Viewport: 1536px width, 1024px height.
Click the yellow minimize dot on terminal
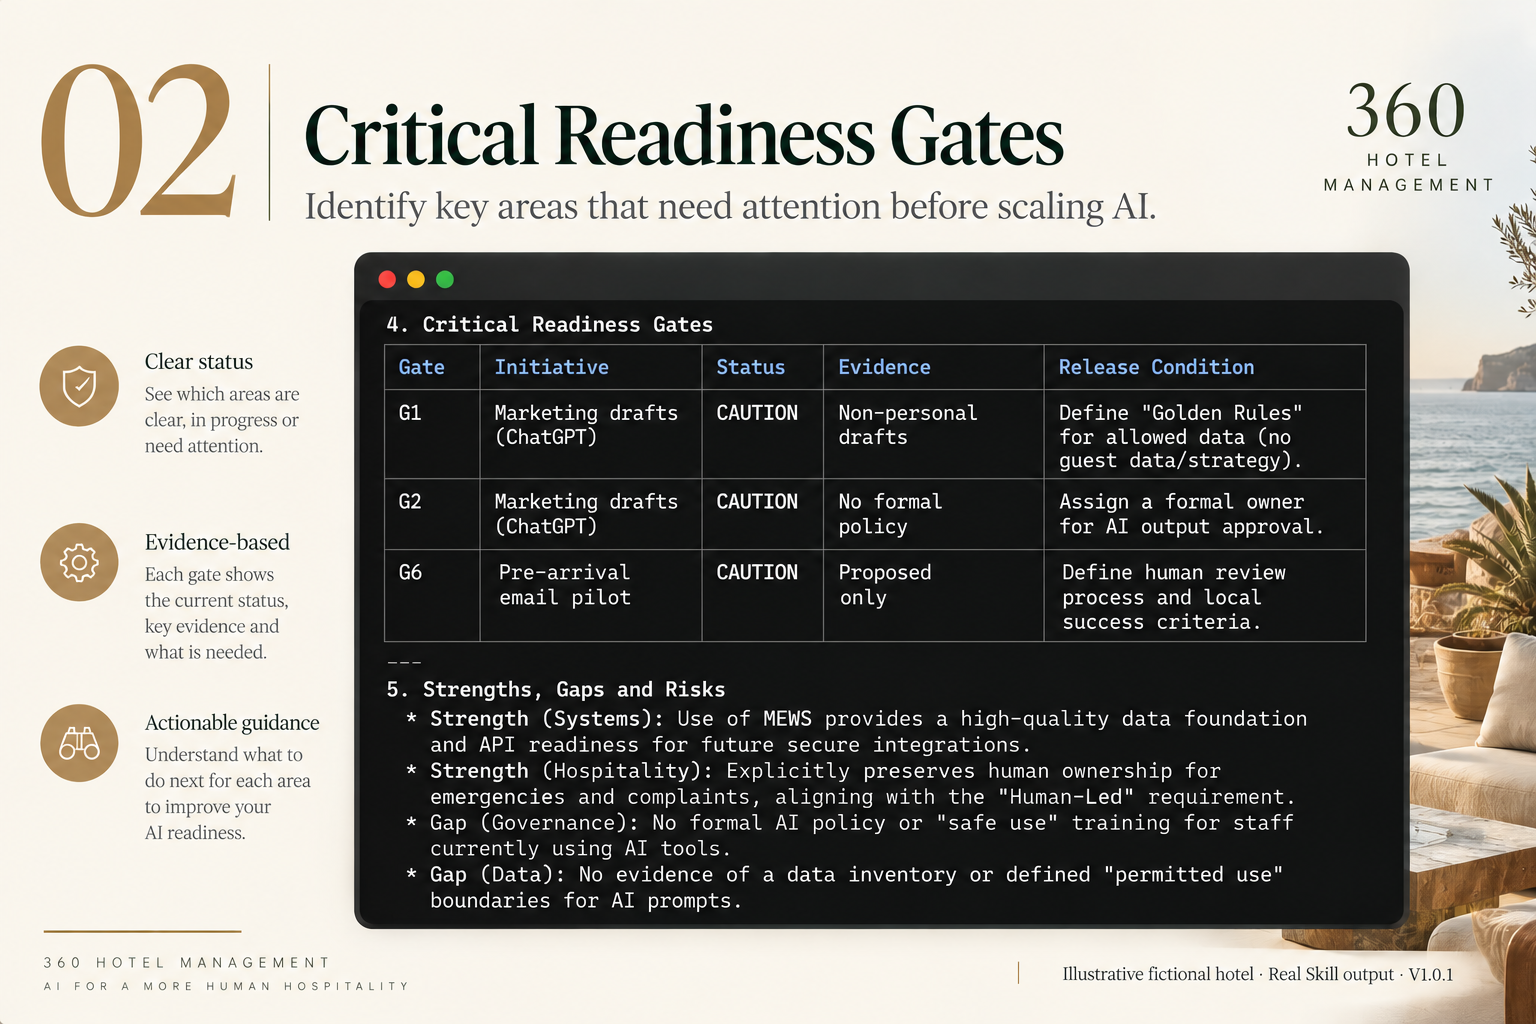click(416, 279)
